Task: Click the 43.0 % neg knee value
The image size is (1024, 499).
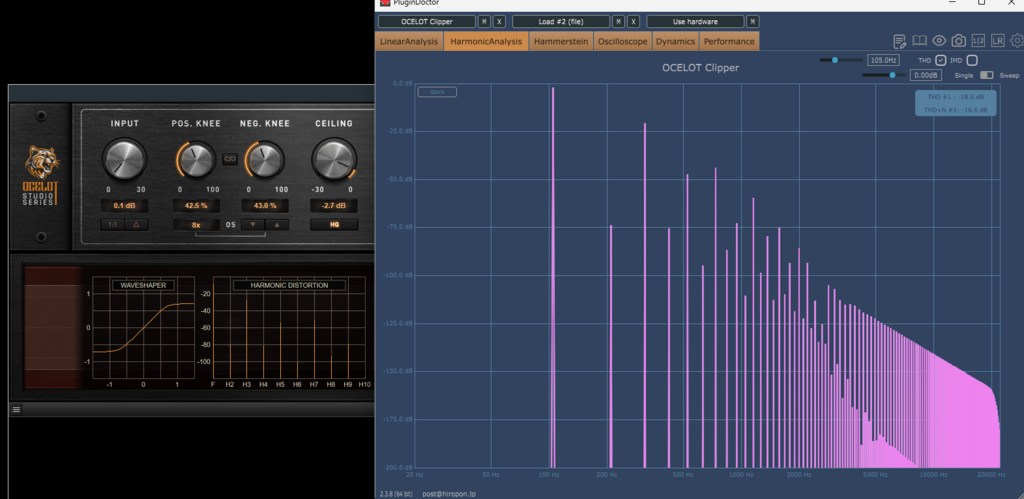Action: [265, 206]
